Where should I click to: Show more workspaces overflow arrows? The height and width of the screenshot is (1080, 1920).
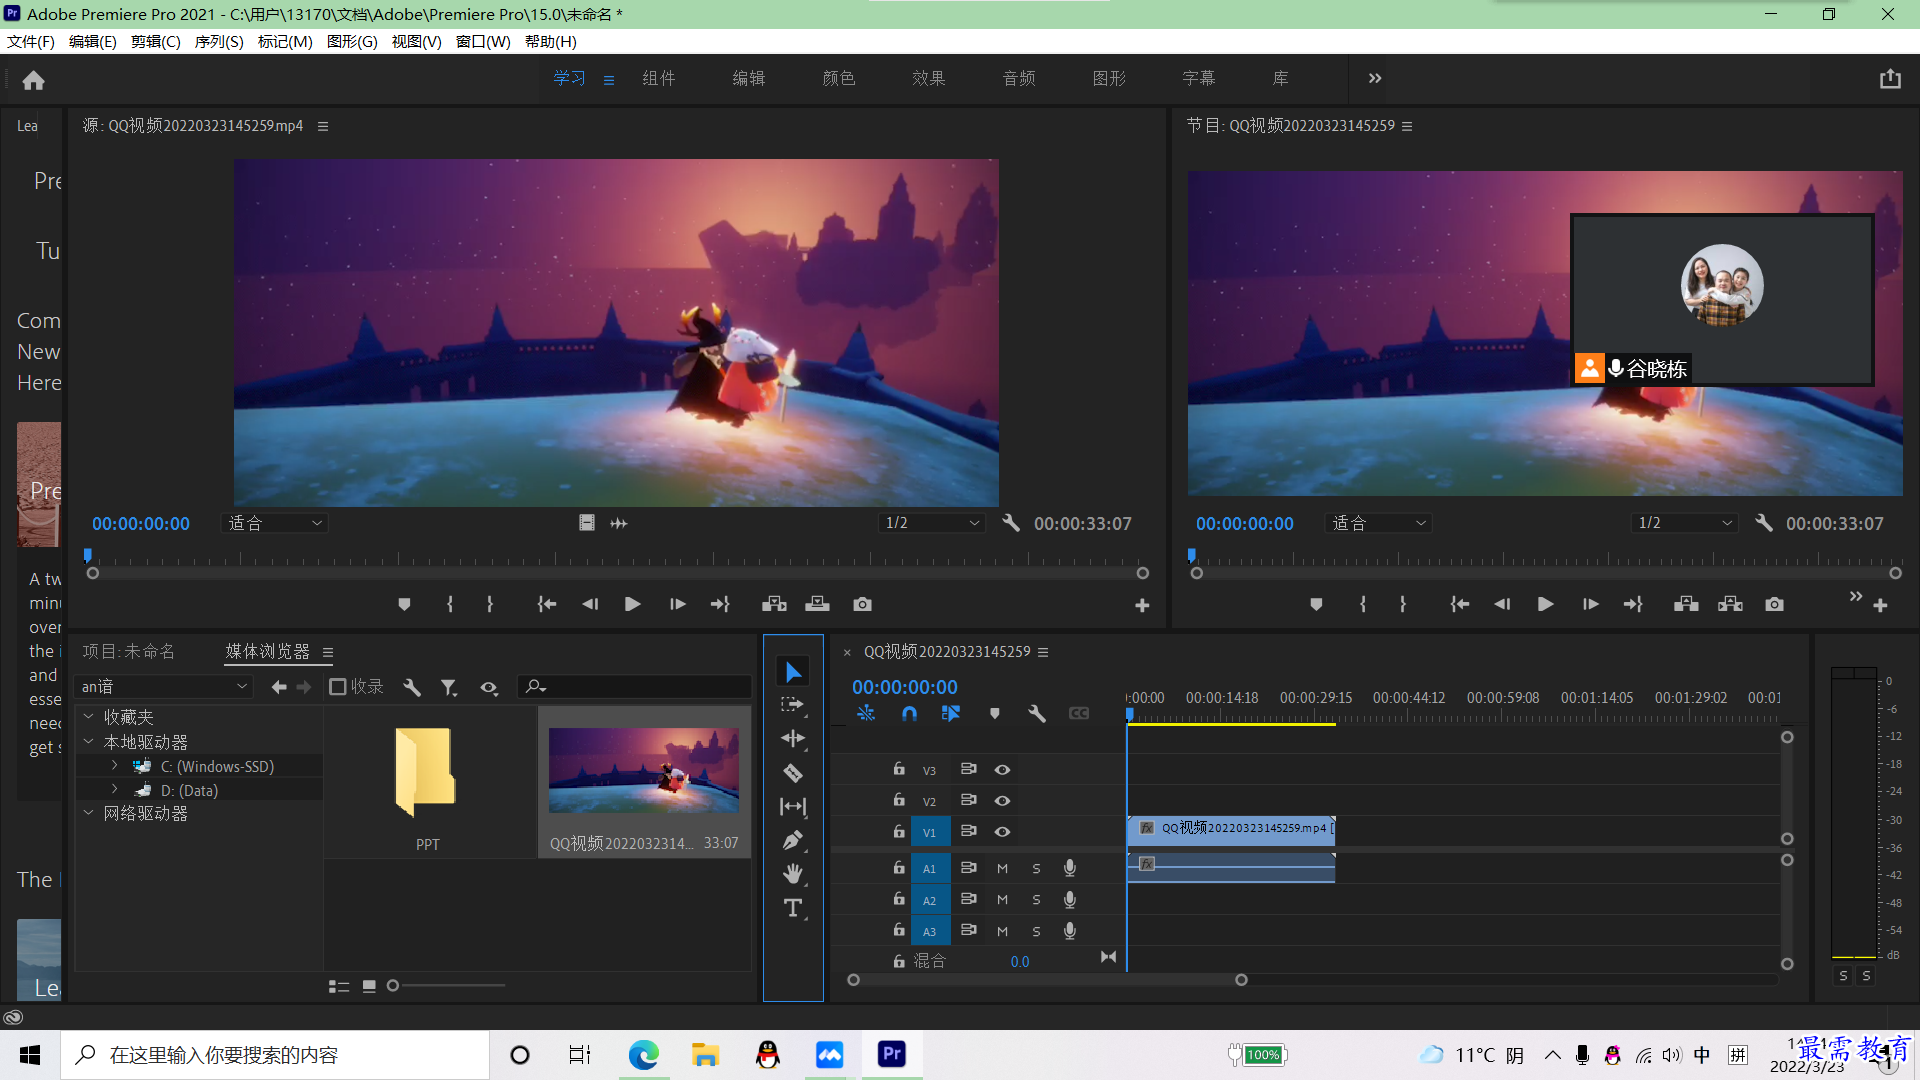1375,78
